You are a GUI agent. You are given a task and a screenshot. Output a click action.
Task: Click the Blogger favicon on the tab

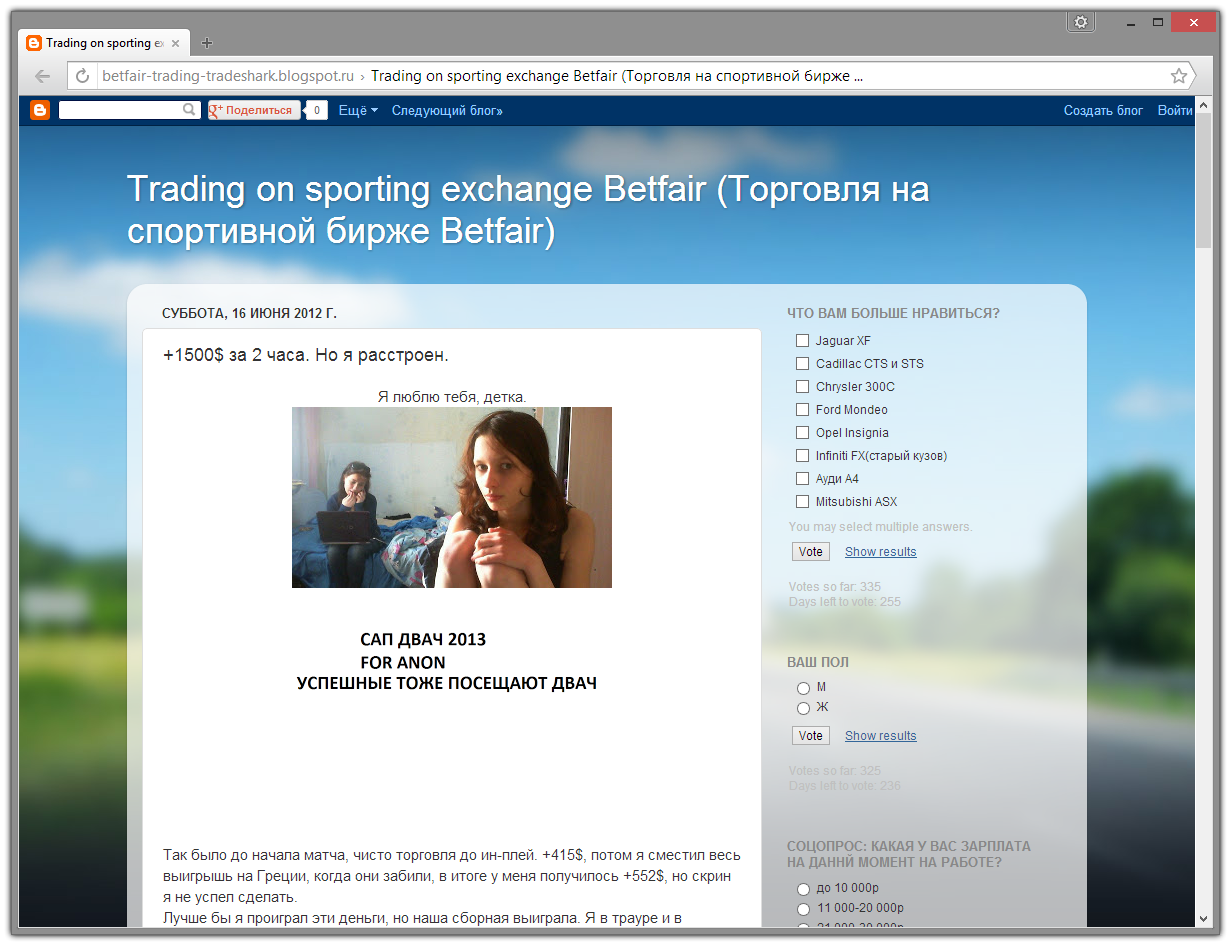pos(34,43)
